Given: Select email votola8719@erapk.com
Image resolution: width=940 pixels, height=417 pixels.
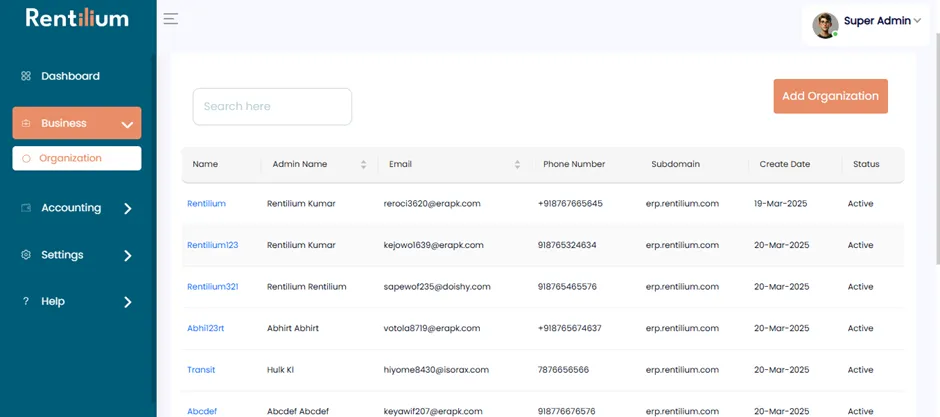Looking at the screenshot, I should pos(432,328).
